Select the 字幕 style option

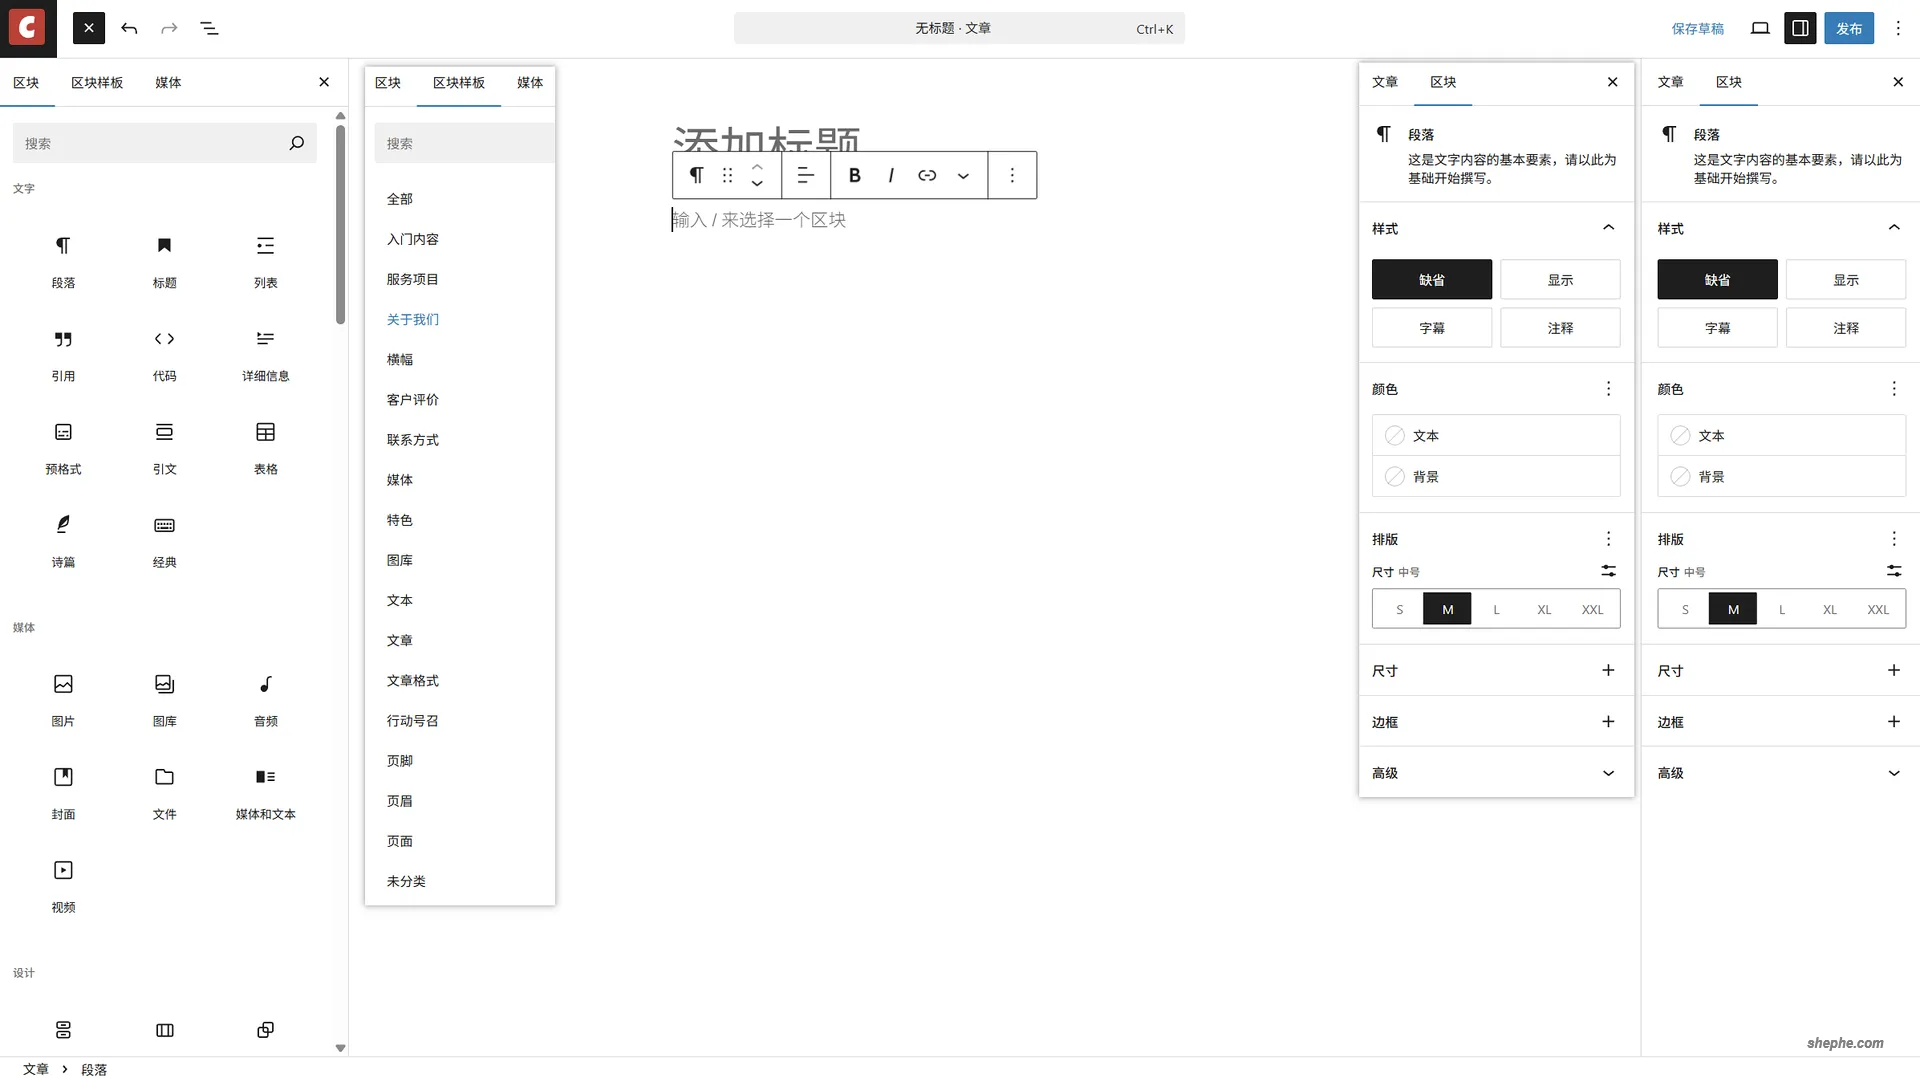1432,327
